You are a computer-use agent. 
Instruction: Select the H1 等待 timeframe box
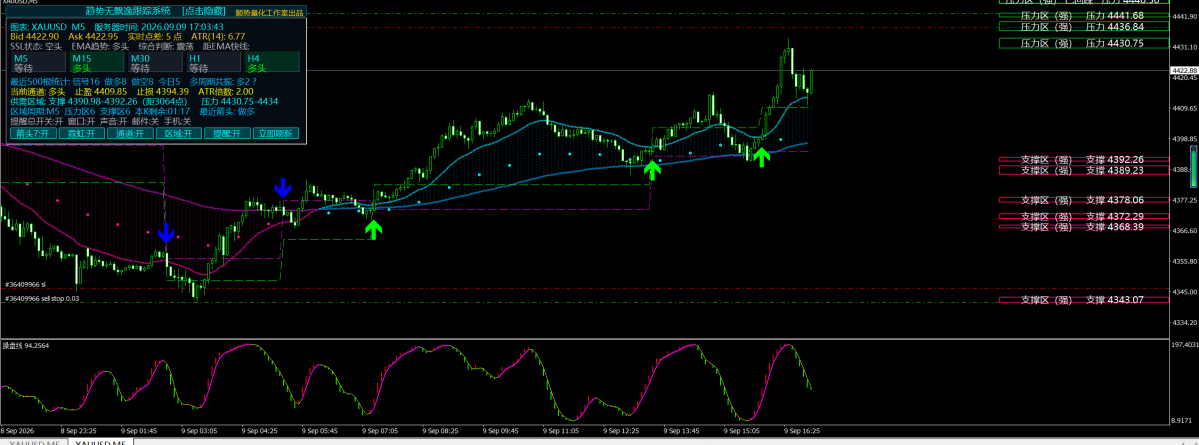click(213, 63)
